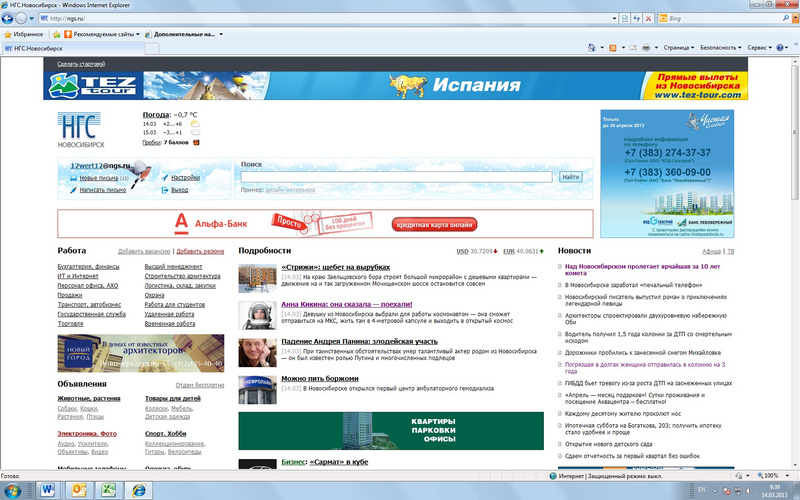Viewport: 800px width, 500px height.
Task: Click the Отдам бесплатно link in Объявления
Action: pos(199,385)
